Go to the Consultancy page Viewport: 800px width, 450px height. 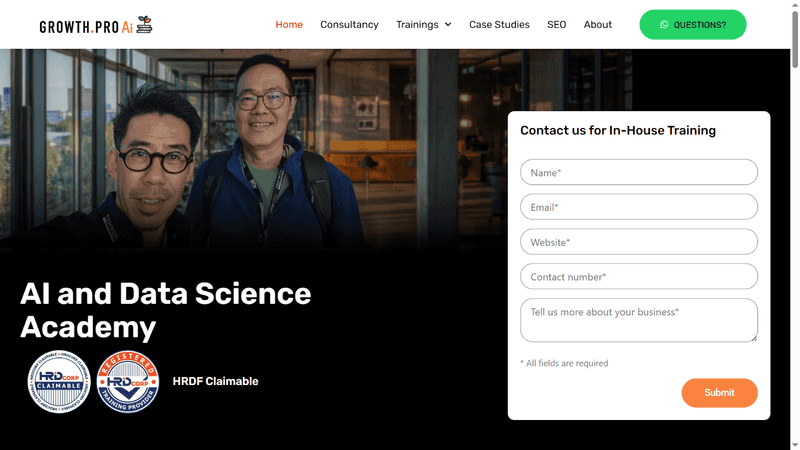(x=349, y=25)
